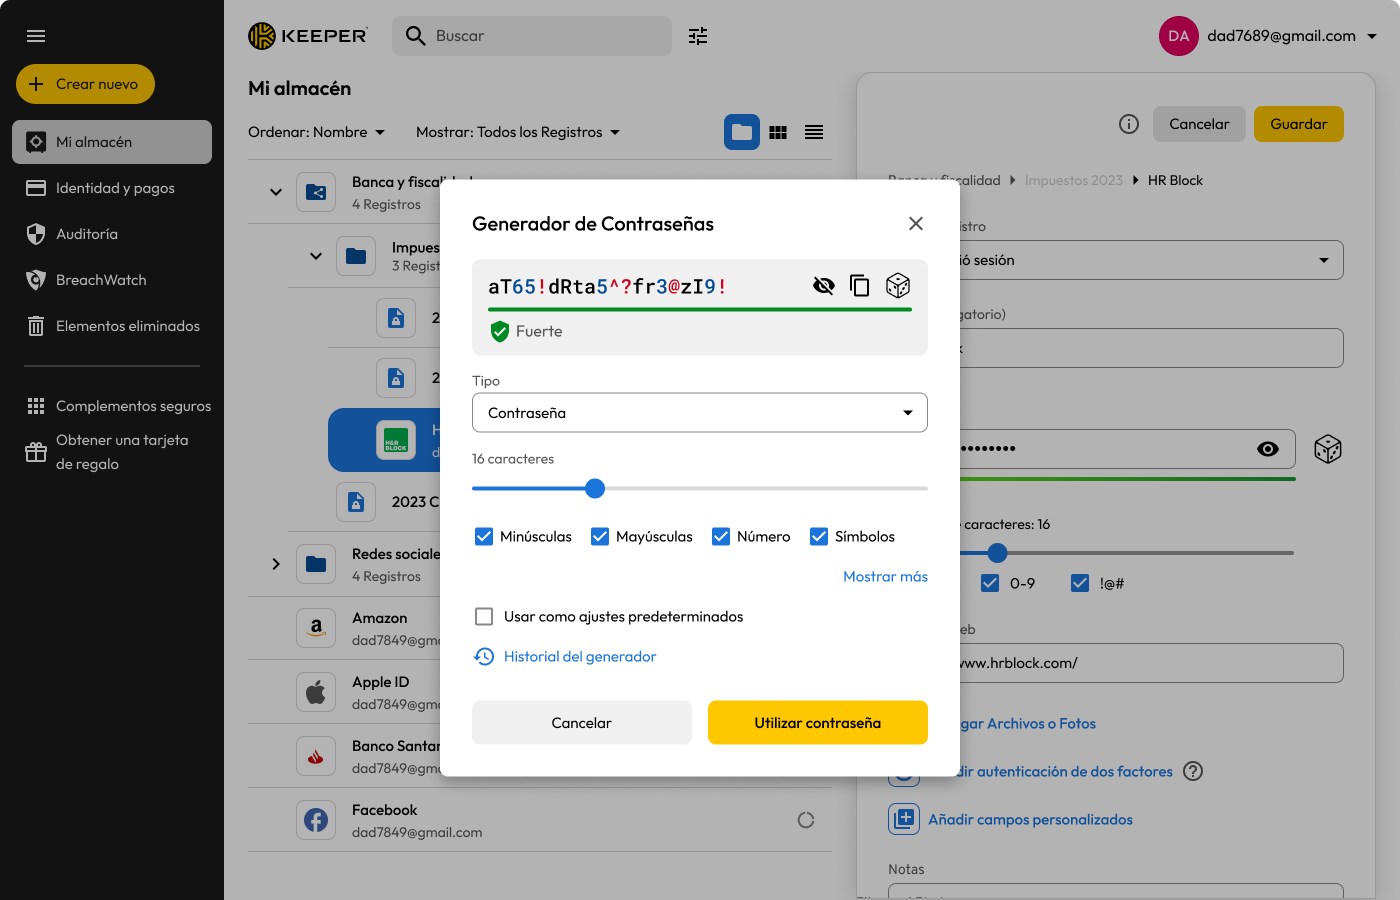Click the Mostrar más link

[885, 576]
